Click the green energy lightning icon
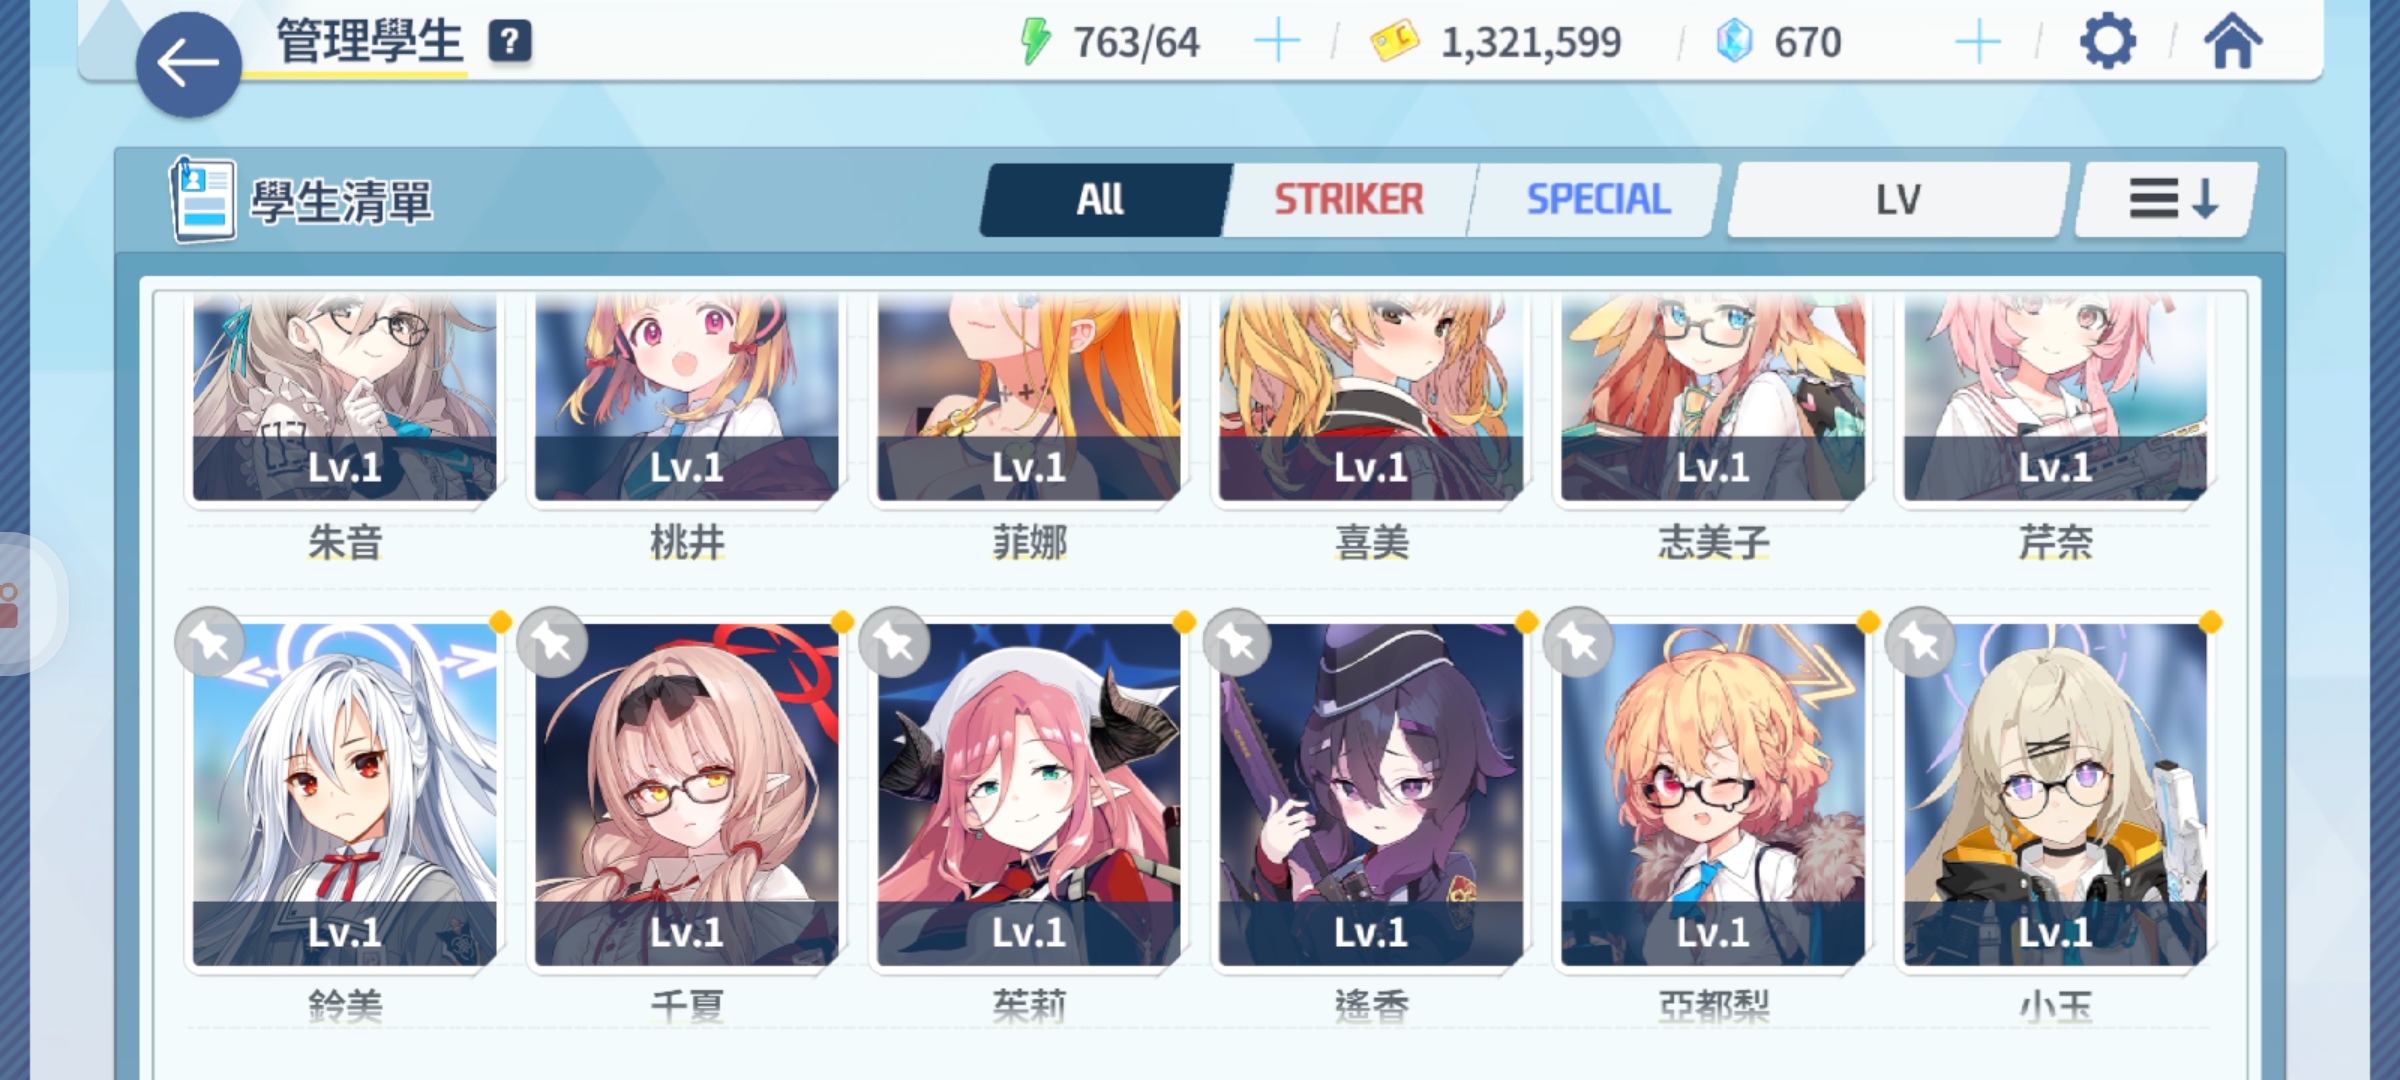Screen dimensions: 2400x1080 [x=1035, y=42]
